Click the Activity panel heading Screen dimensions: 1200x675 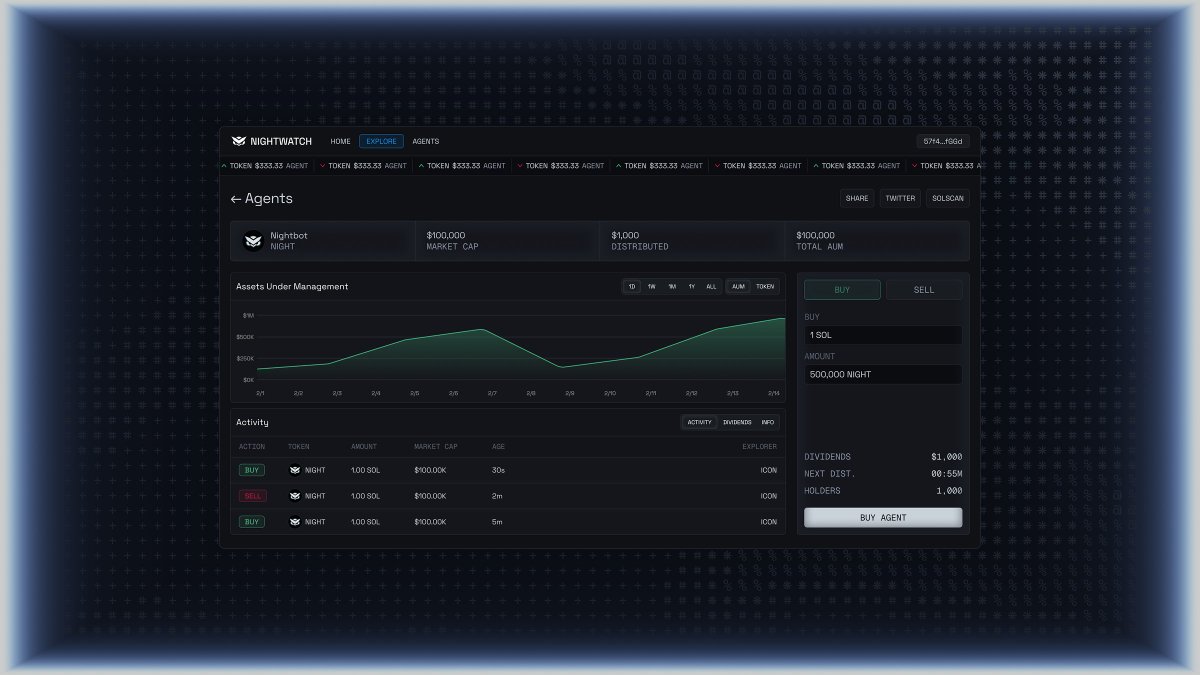pyautogui.click(x=252, y=422)
